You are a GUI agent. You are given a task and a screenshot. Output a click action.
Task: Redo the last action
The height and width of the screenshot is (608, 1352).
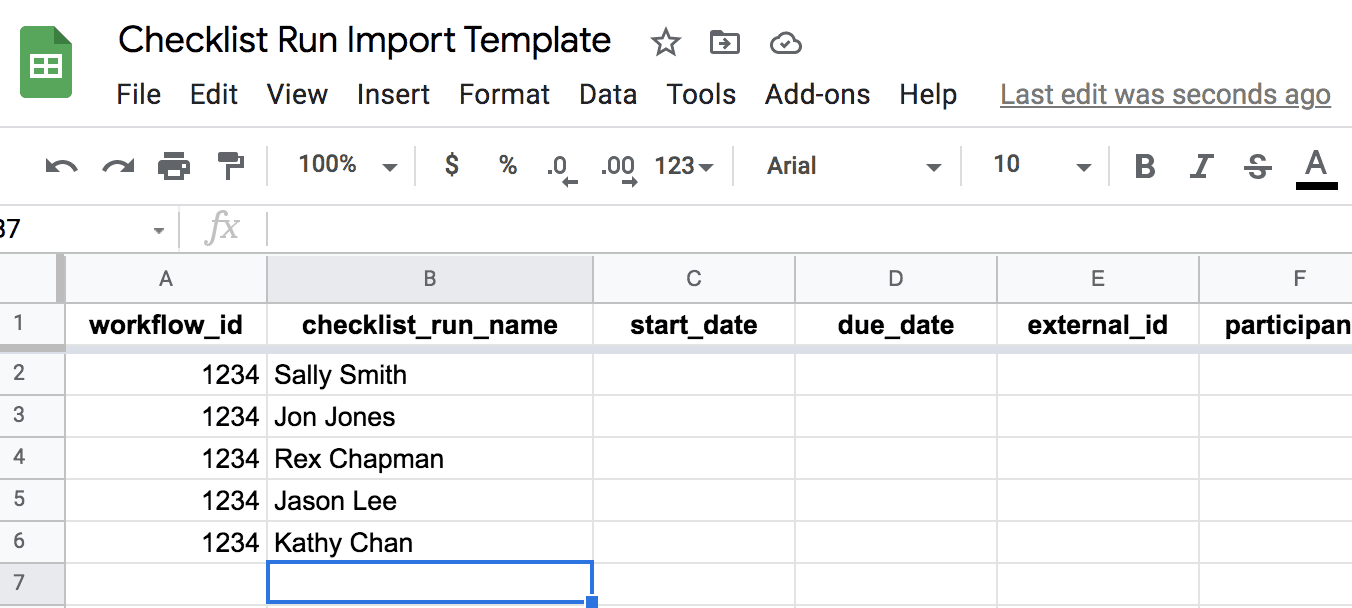pyautogui.click(x=118, y=166)
